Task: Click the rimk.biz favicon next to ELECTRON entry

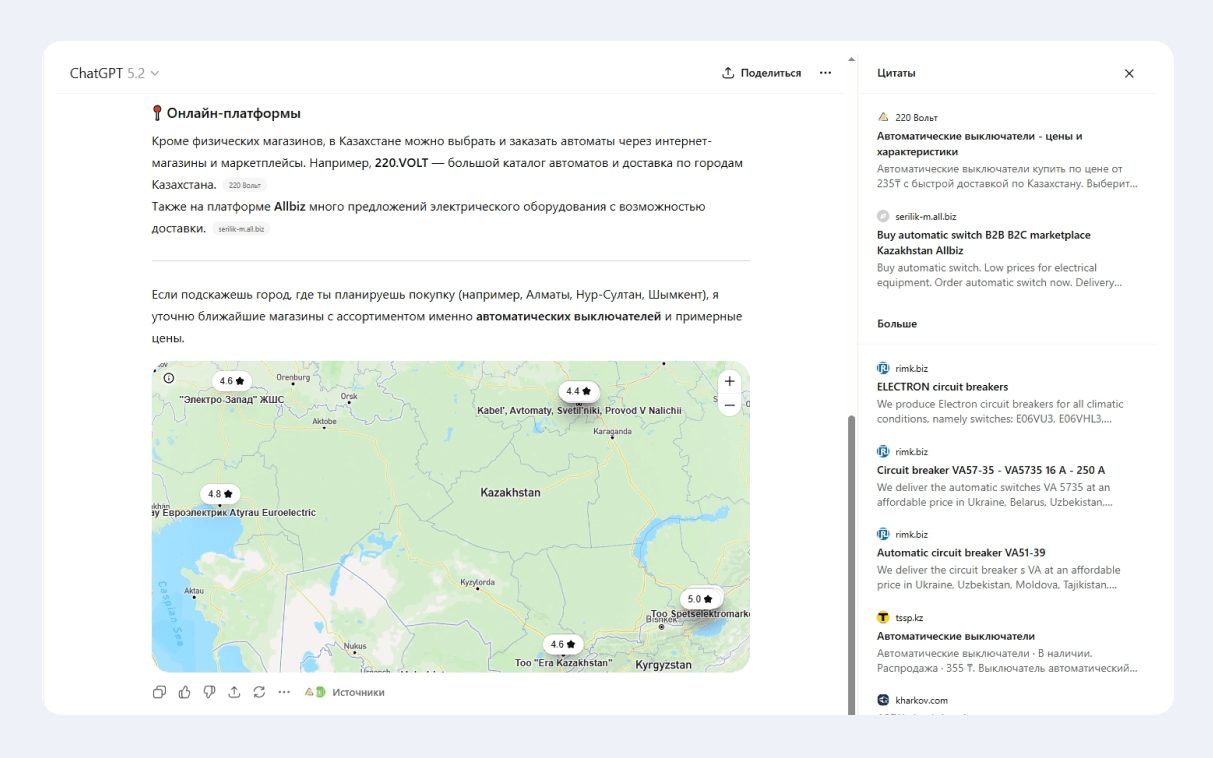Action: tap(883, 368)
